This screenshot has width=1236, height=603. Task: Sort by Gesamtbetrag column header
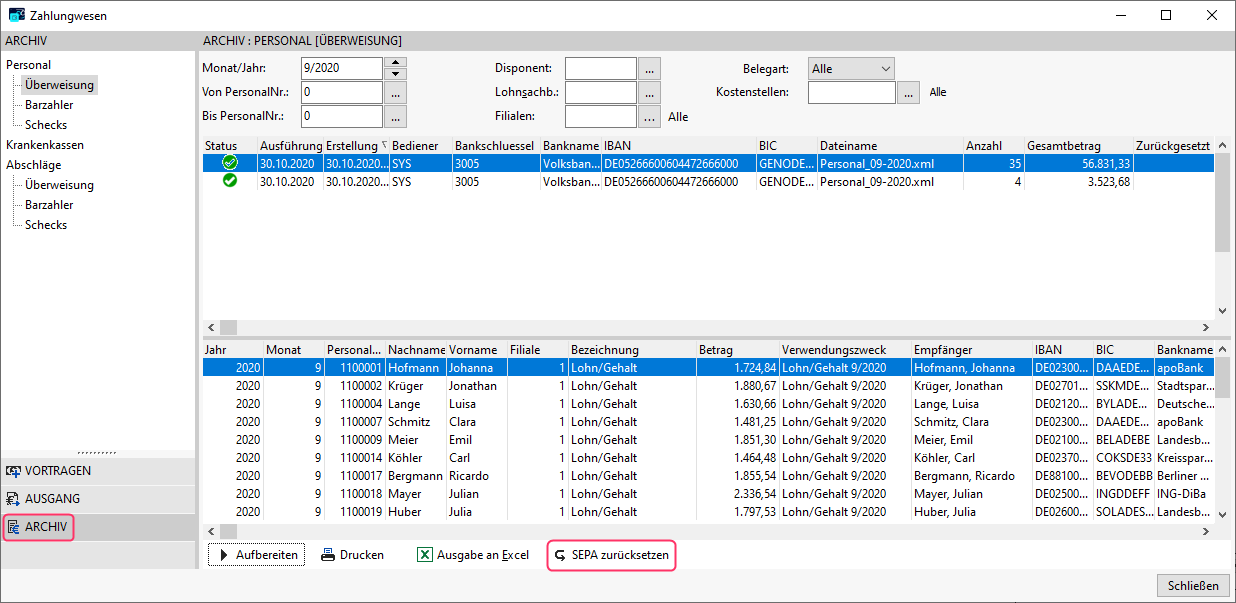tap(1078, 146)
